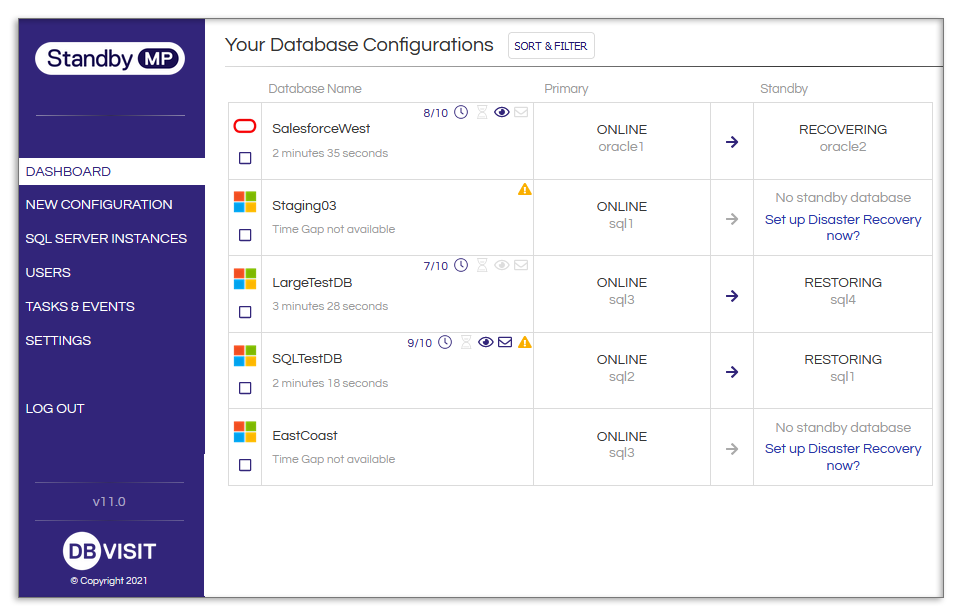The width and height of the screenshot is (961, 615).
Task: Click the envelope icon on SQLTestDB row
Action: pos(505,341)
